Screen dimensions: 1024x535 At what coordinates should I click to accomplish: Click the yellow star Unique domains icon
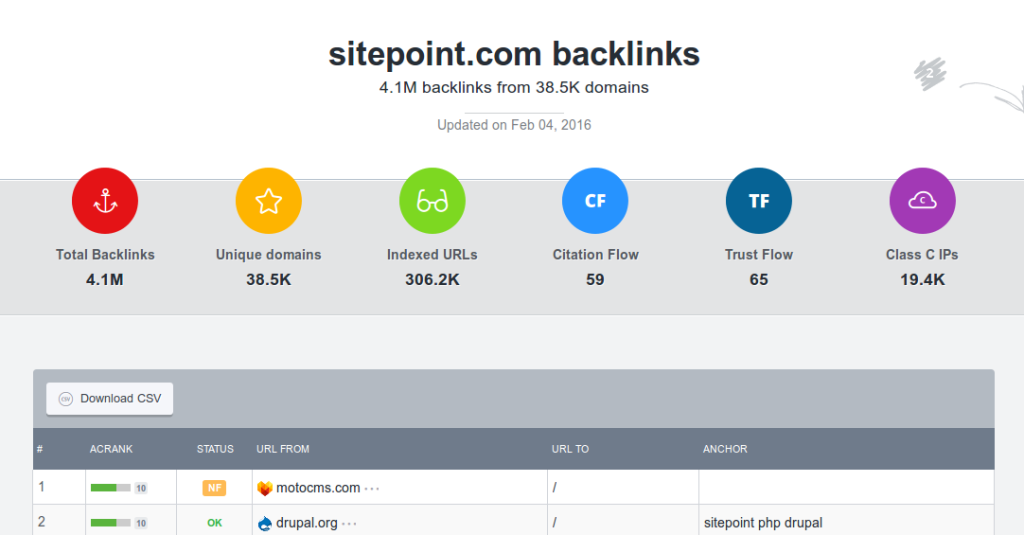pos(268,201)
